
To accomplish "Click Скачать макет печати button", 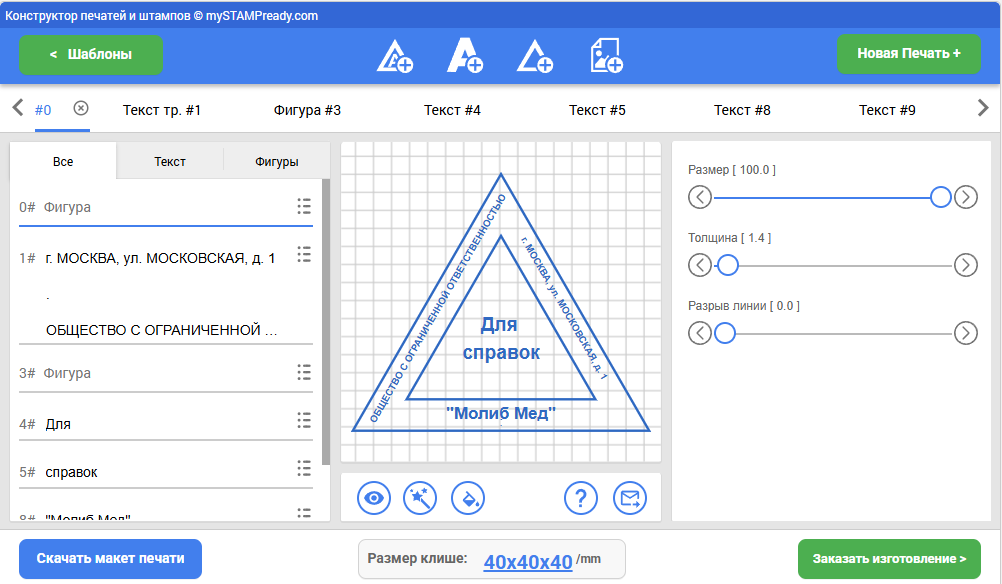I will coord(111,558).
